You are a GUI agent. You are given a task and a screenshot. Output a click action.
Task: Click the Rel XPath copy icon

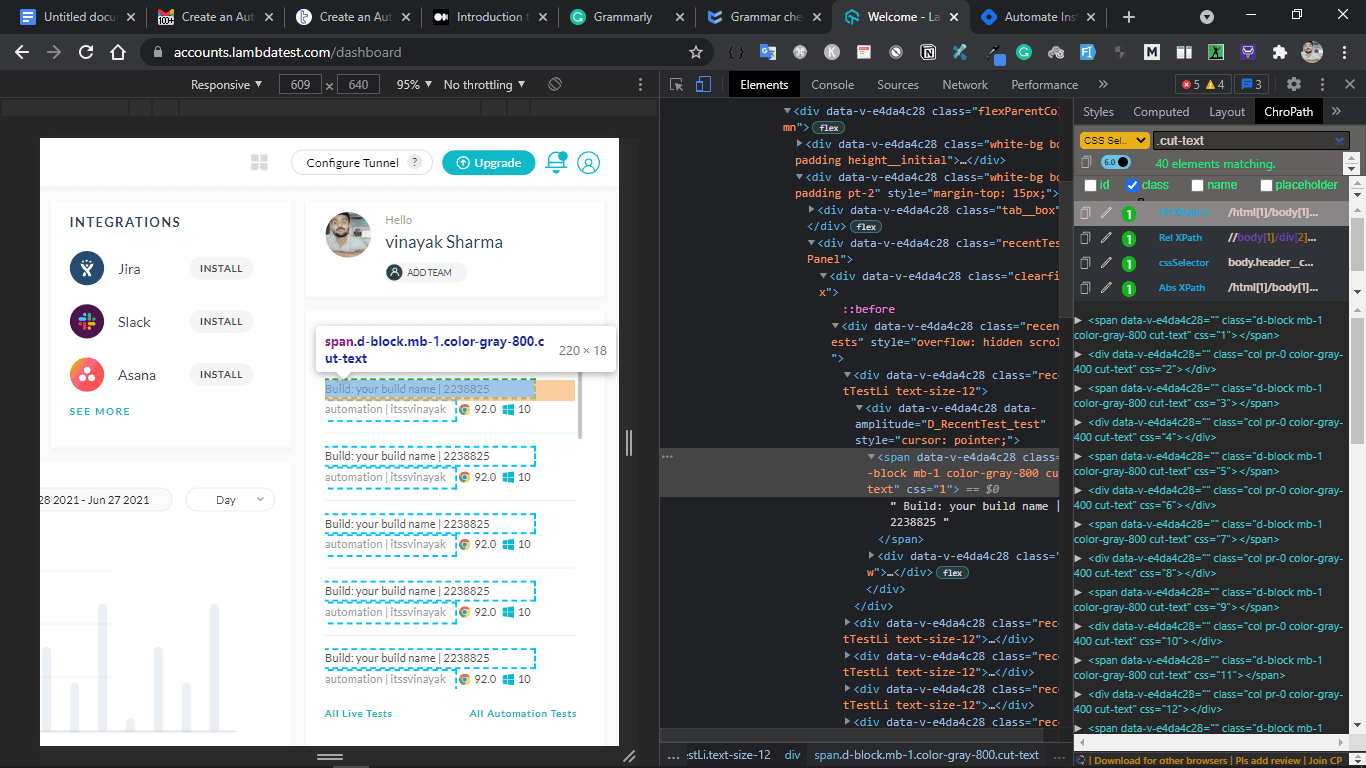click(1085, 238)
